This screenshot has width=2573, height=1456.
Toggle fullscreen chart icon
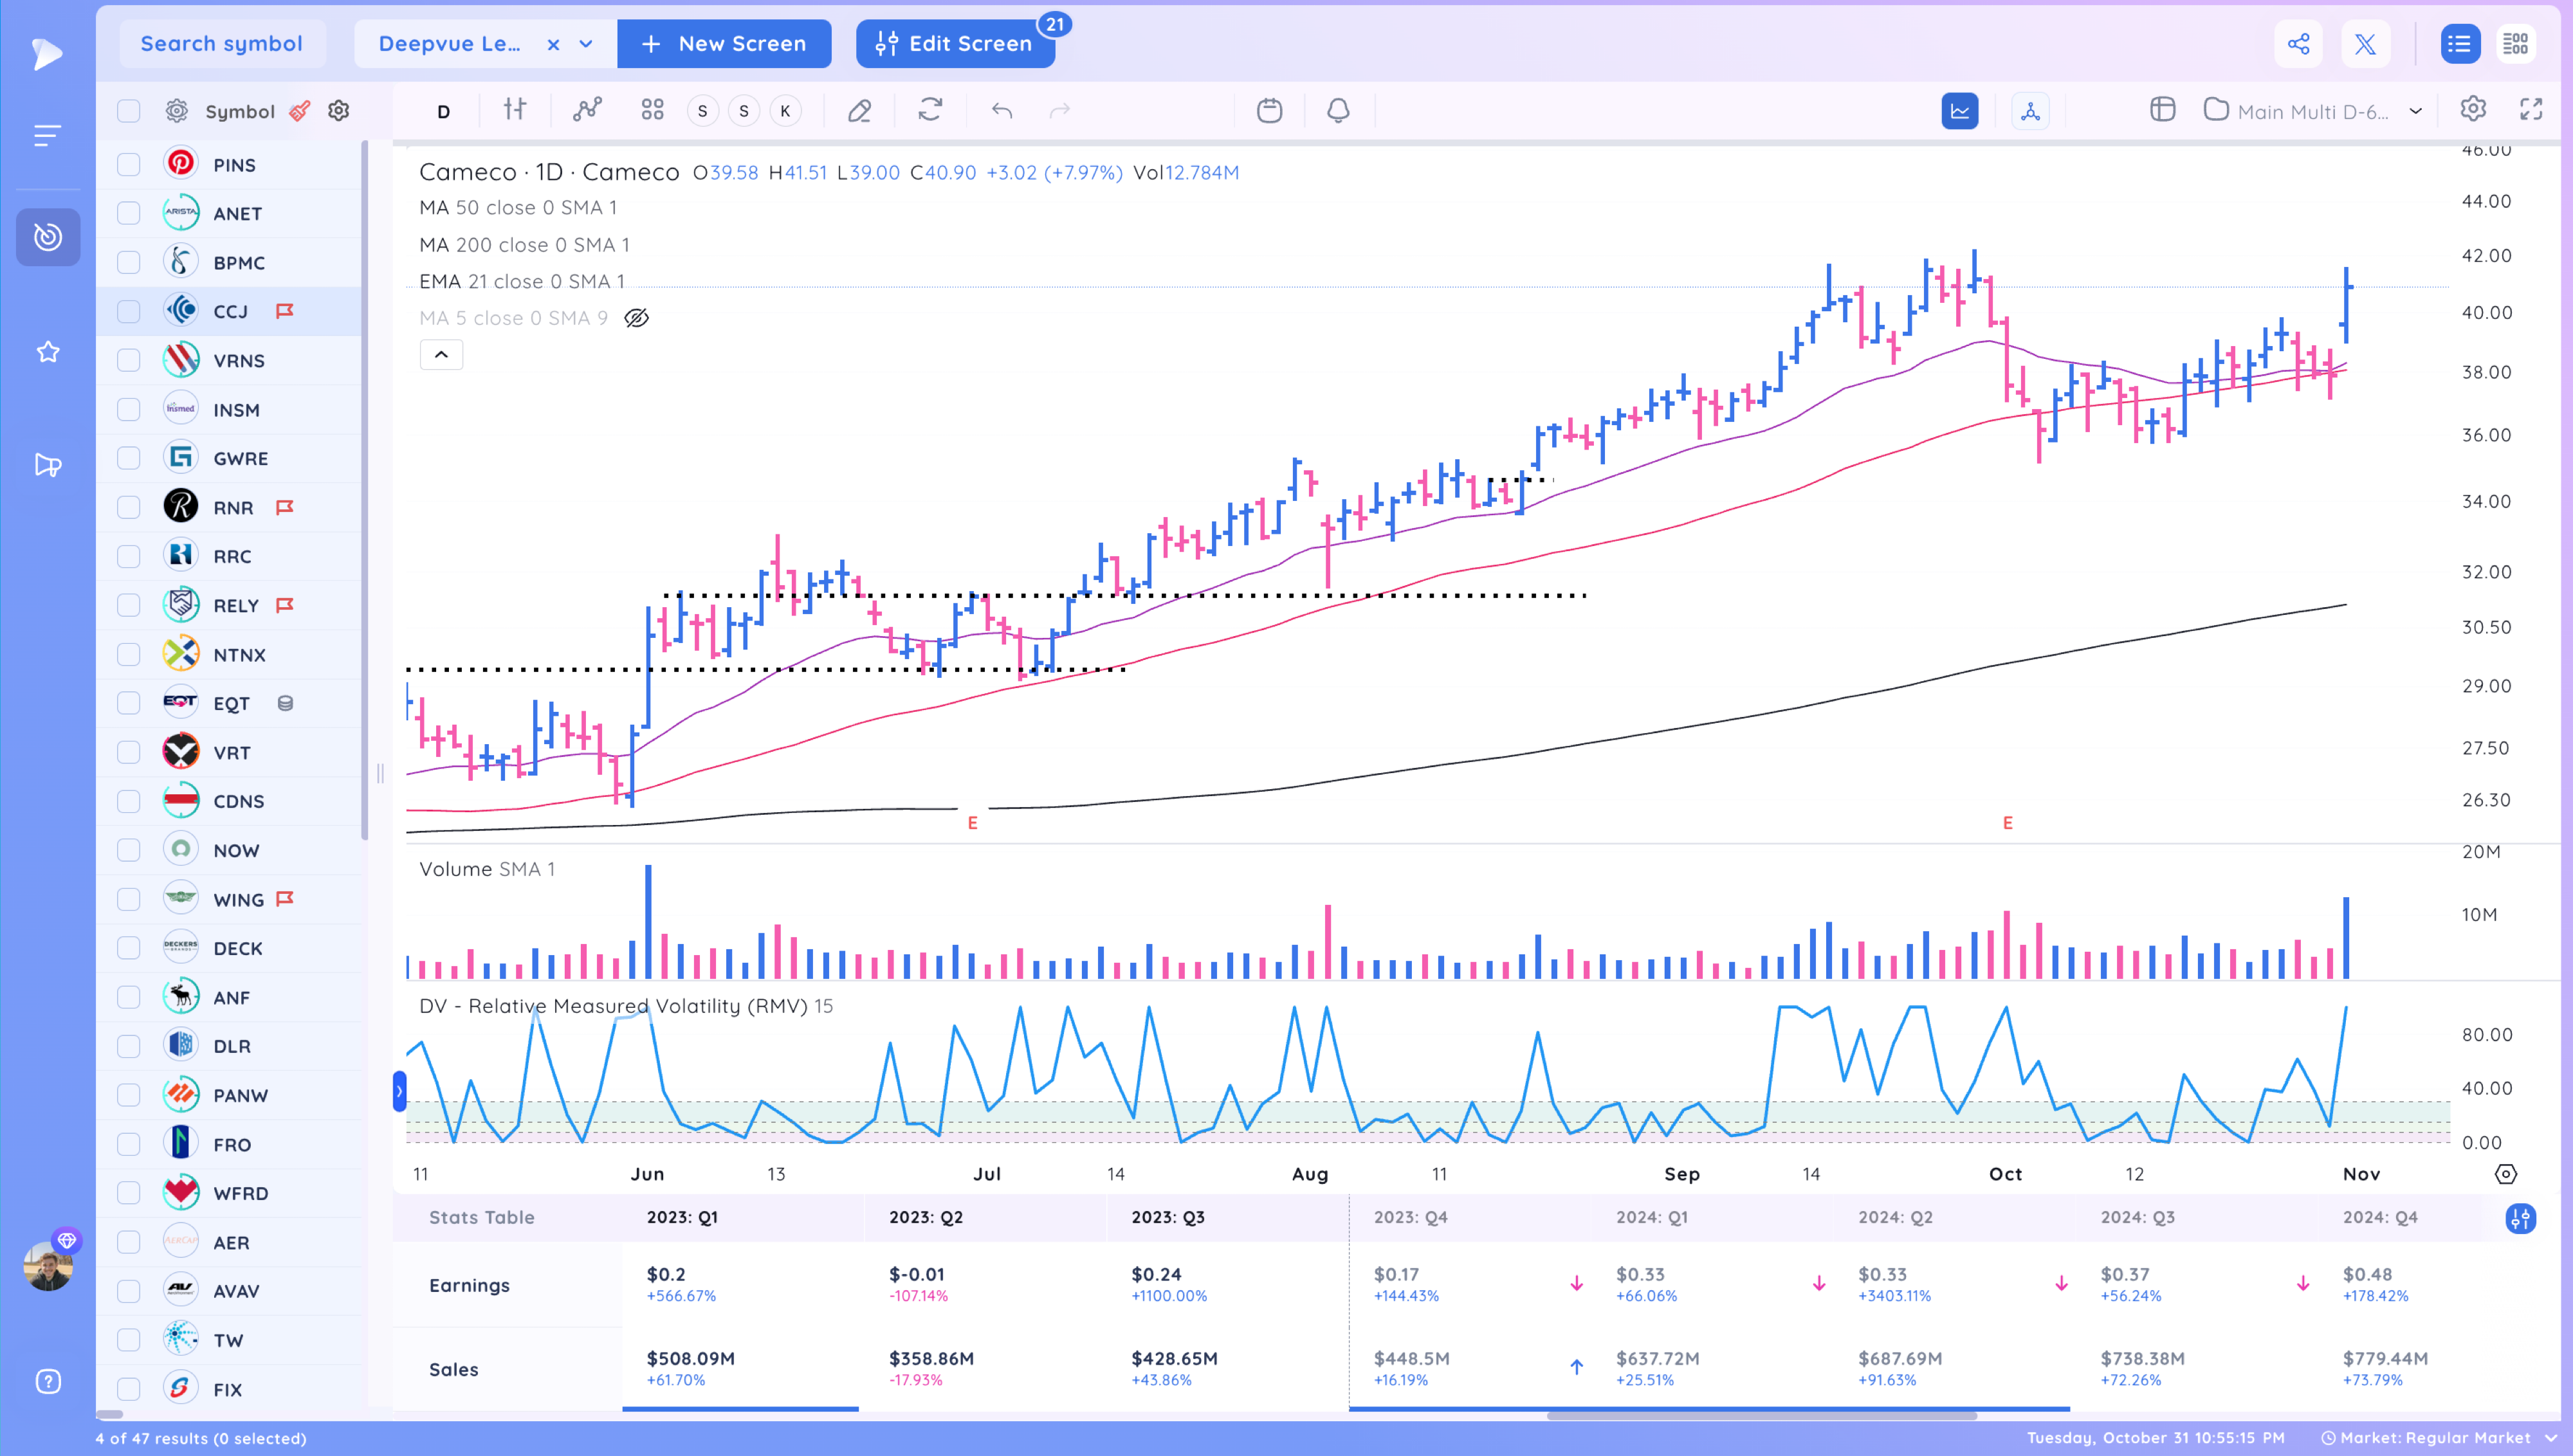(x=2531, y=109)
